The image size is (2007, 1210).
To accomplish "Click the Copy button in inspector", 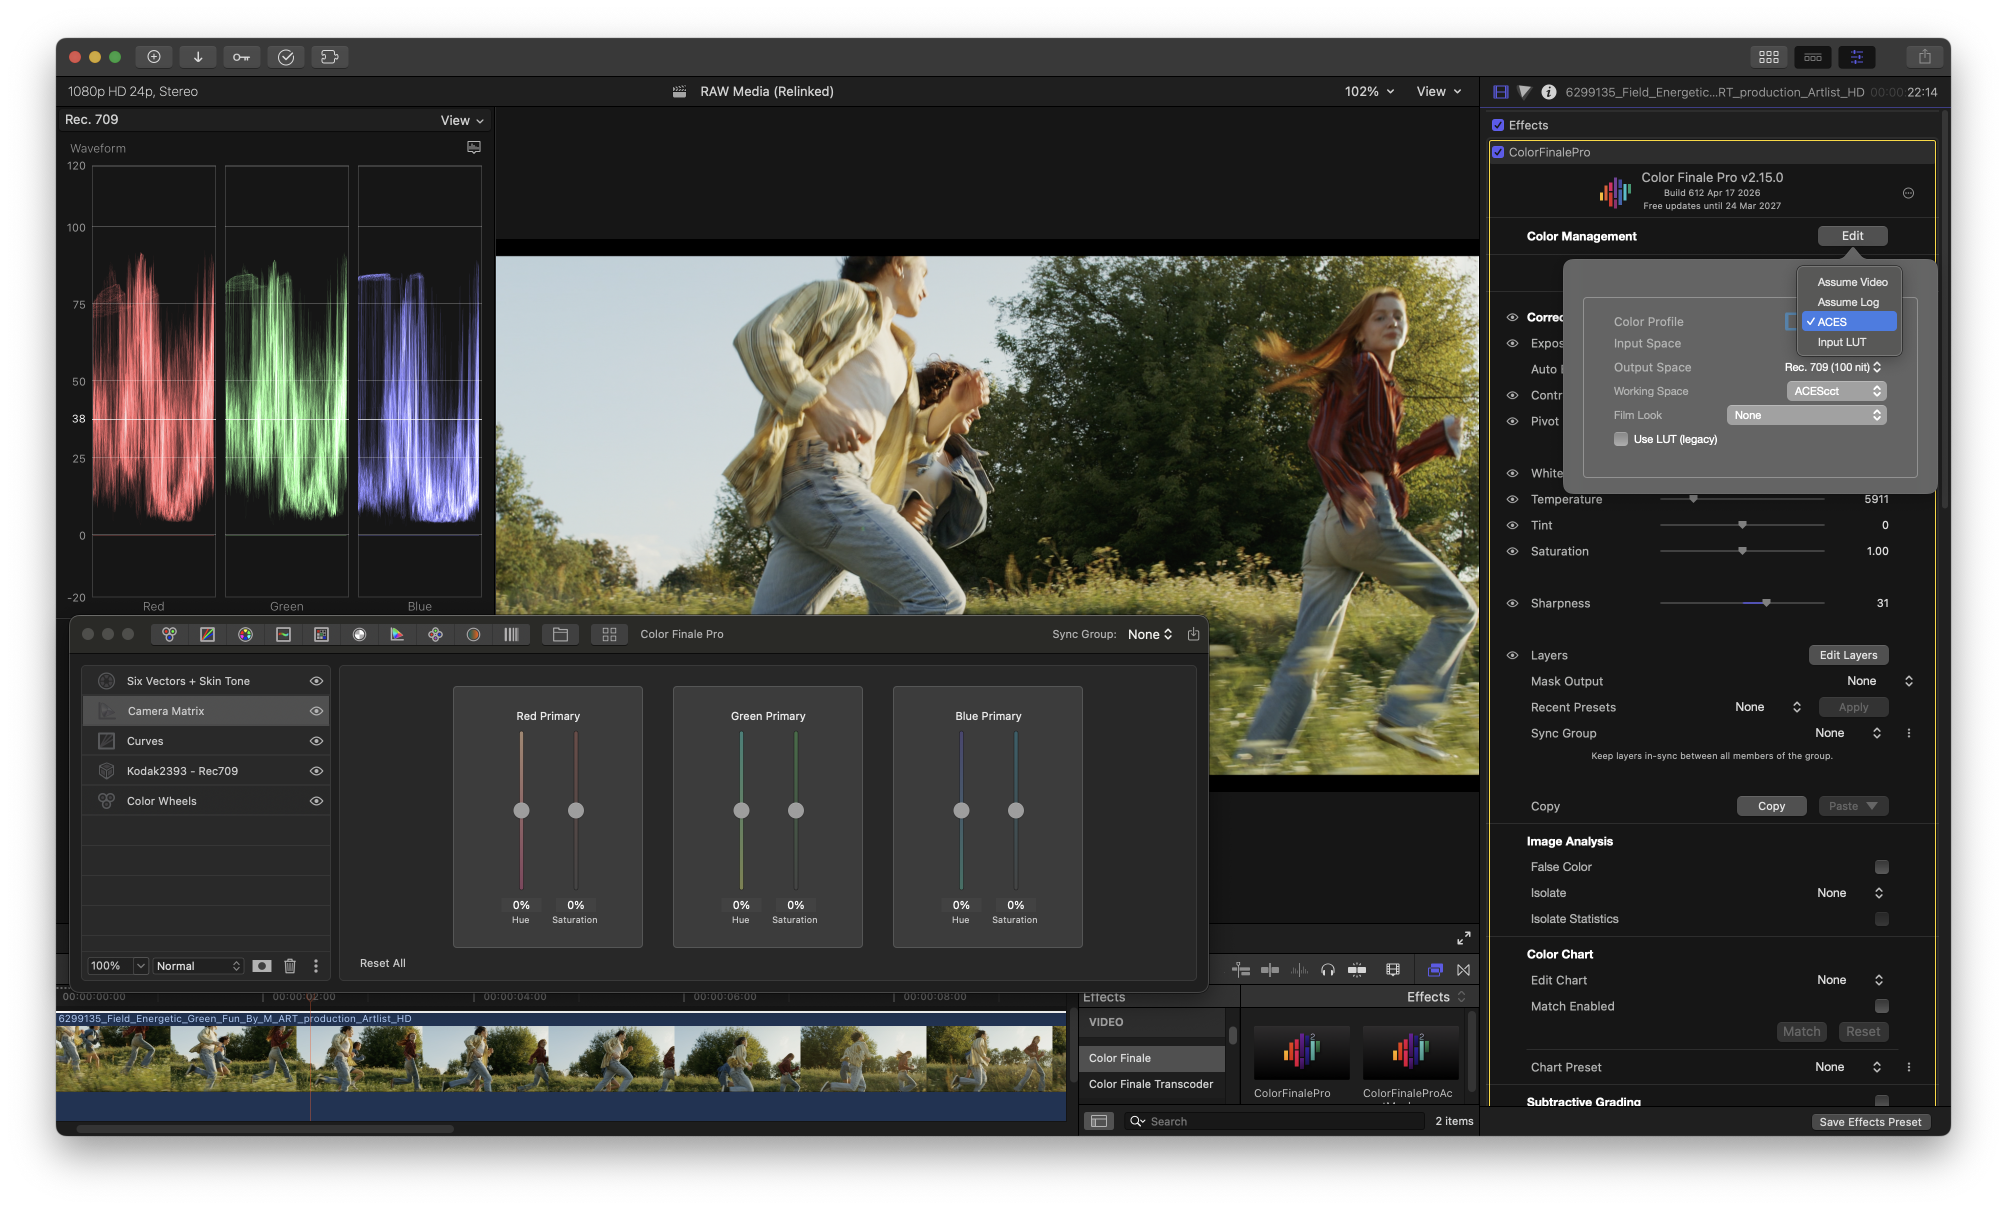I will point(1771,807).
